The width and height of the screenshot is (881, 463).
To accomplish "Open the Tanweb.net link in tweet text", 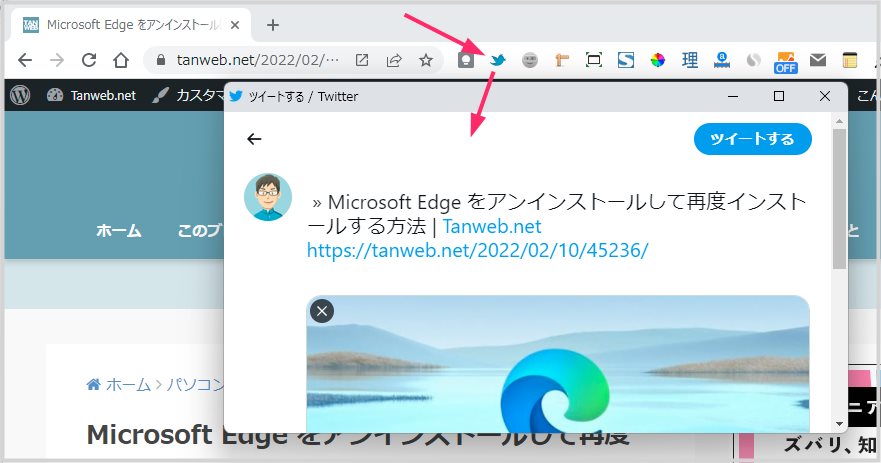I will click(x=492, y=226).
